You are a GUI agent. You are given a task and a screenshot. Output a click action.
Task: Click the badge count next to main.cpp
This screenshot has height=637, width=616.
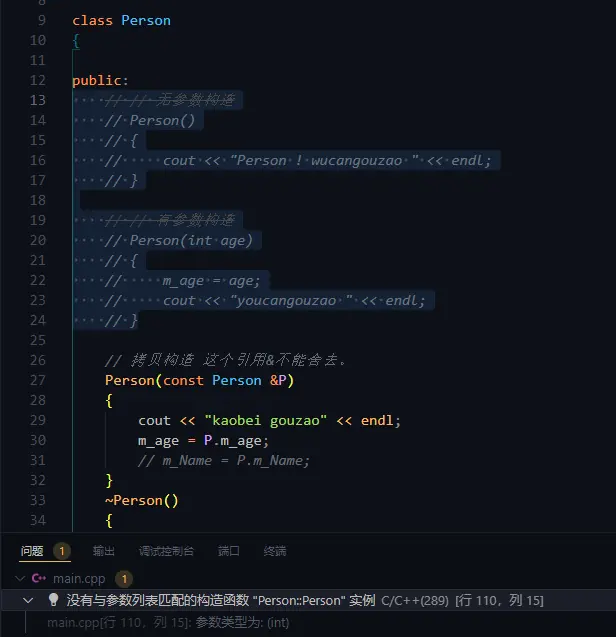tap(124, 578)
